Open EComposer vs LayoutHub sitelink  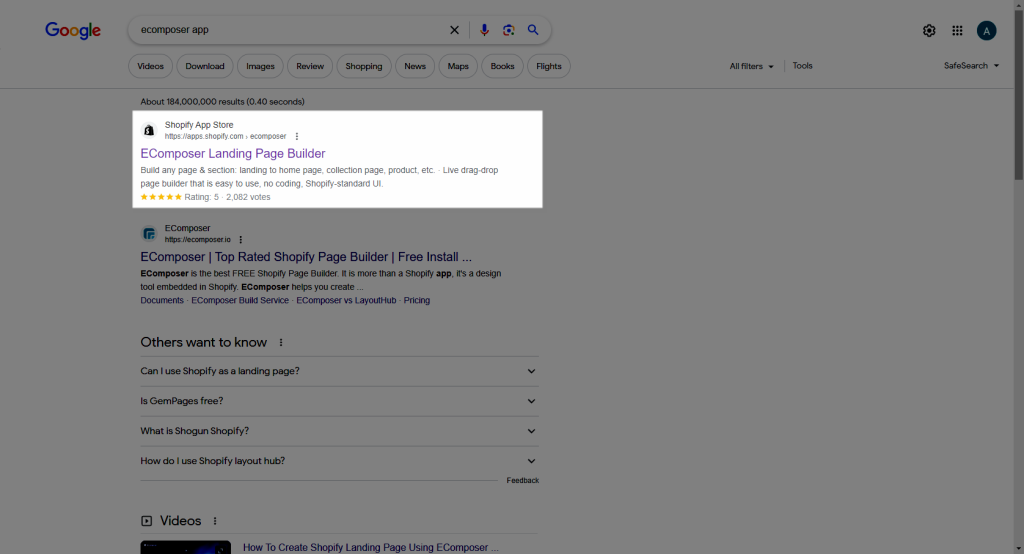346,301
